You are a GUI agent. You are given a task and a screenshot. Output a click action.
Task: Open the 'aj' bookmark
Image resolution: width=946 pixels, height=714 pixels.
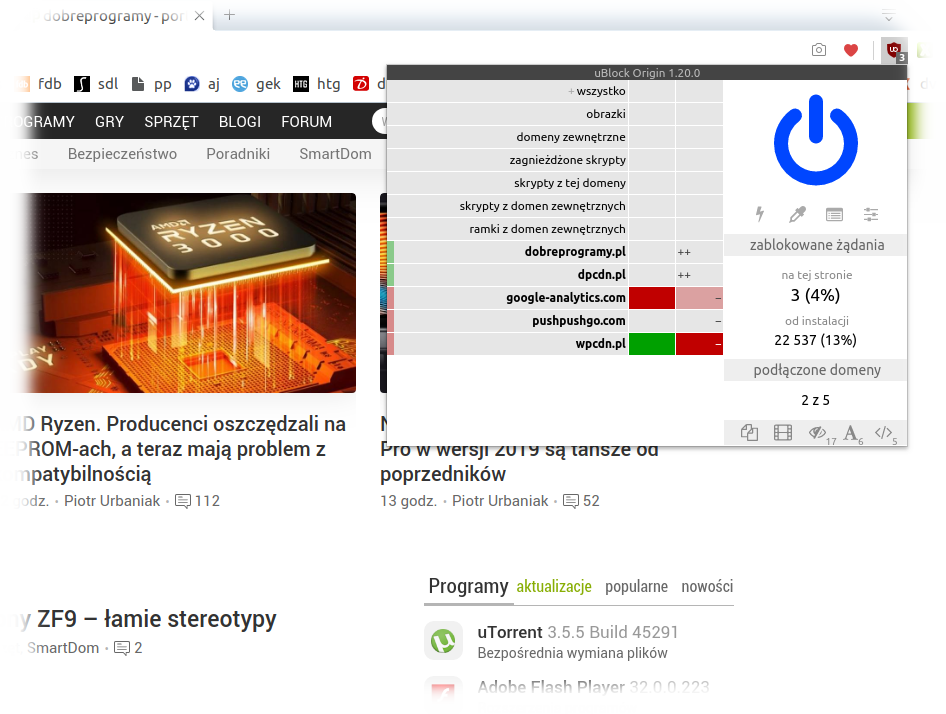click(202, 84)
